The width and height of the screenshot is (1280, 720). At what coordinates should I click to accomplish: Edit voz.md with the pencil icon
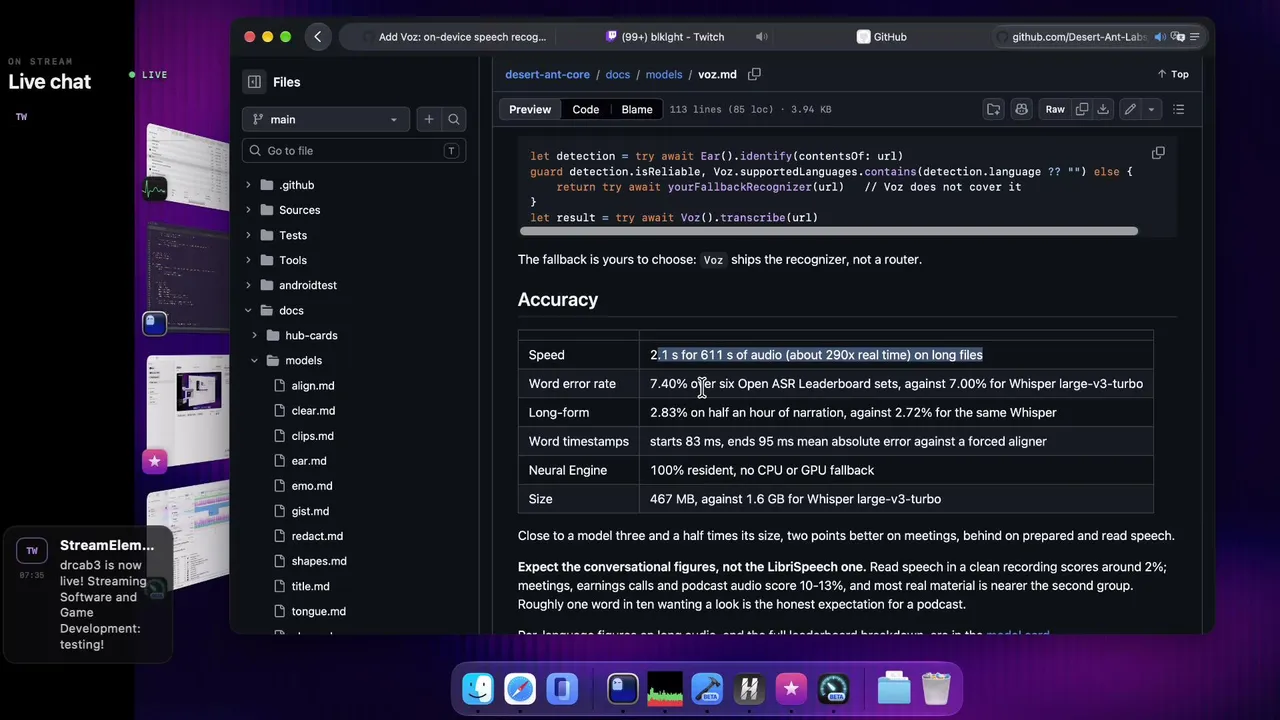point(1130,109)
